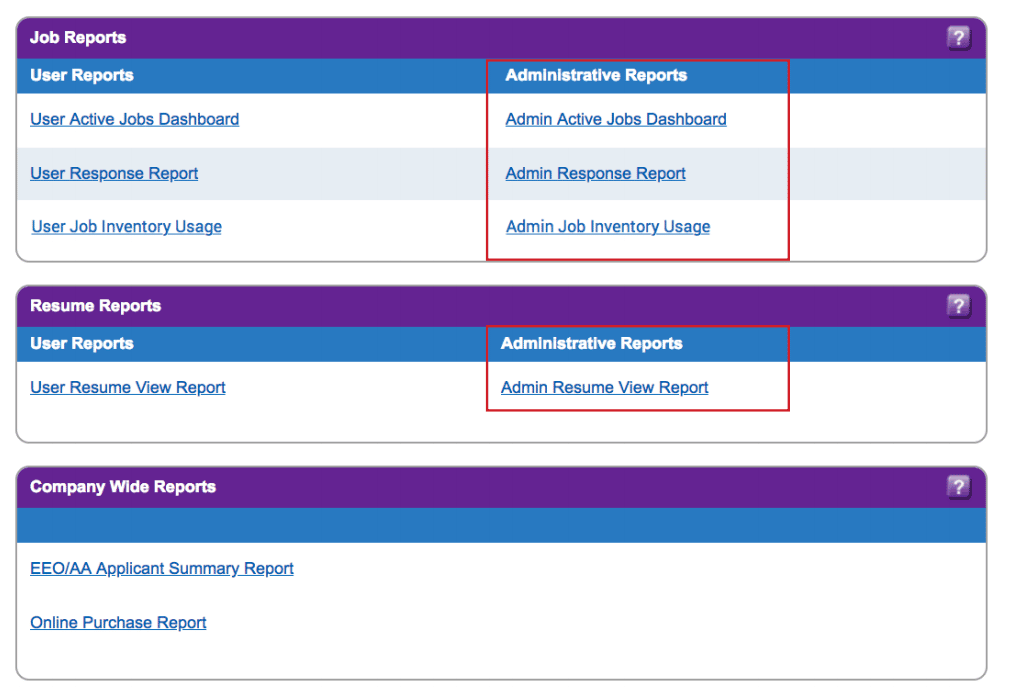The image size is (1009, 697).
Task: Click the Job Reports panel title
Action: (x=78, y=38)
